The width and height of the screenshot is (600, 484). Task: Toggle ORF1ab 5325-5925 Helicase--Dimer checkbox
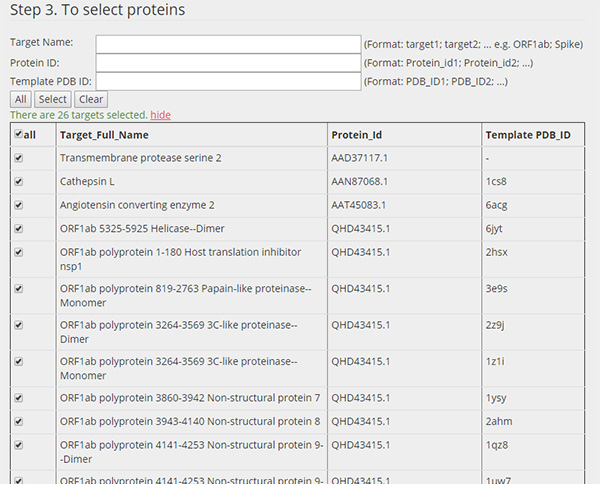18,229
